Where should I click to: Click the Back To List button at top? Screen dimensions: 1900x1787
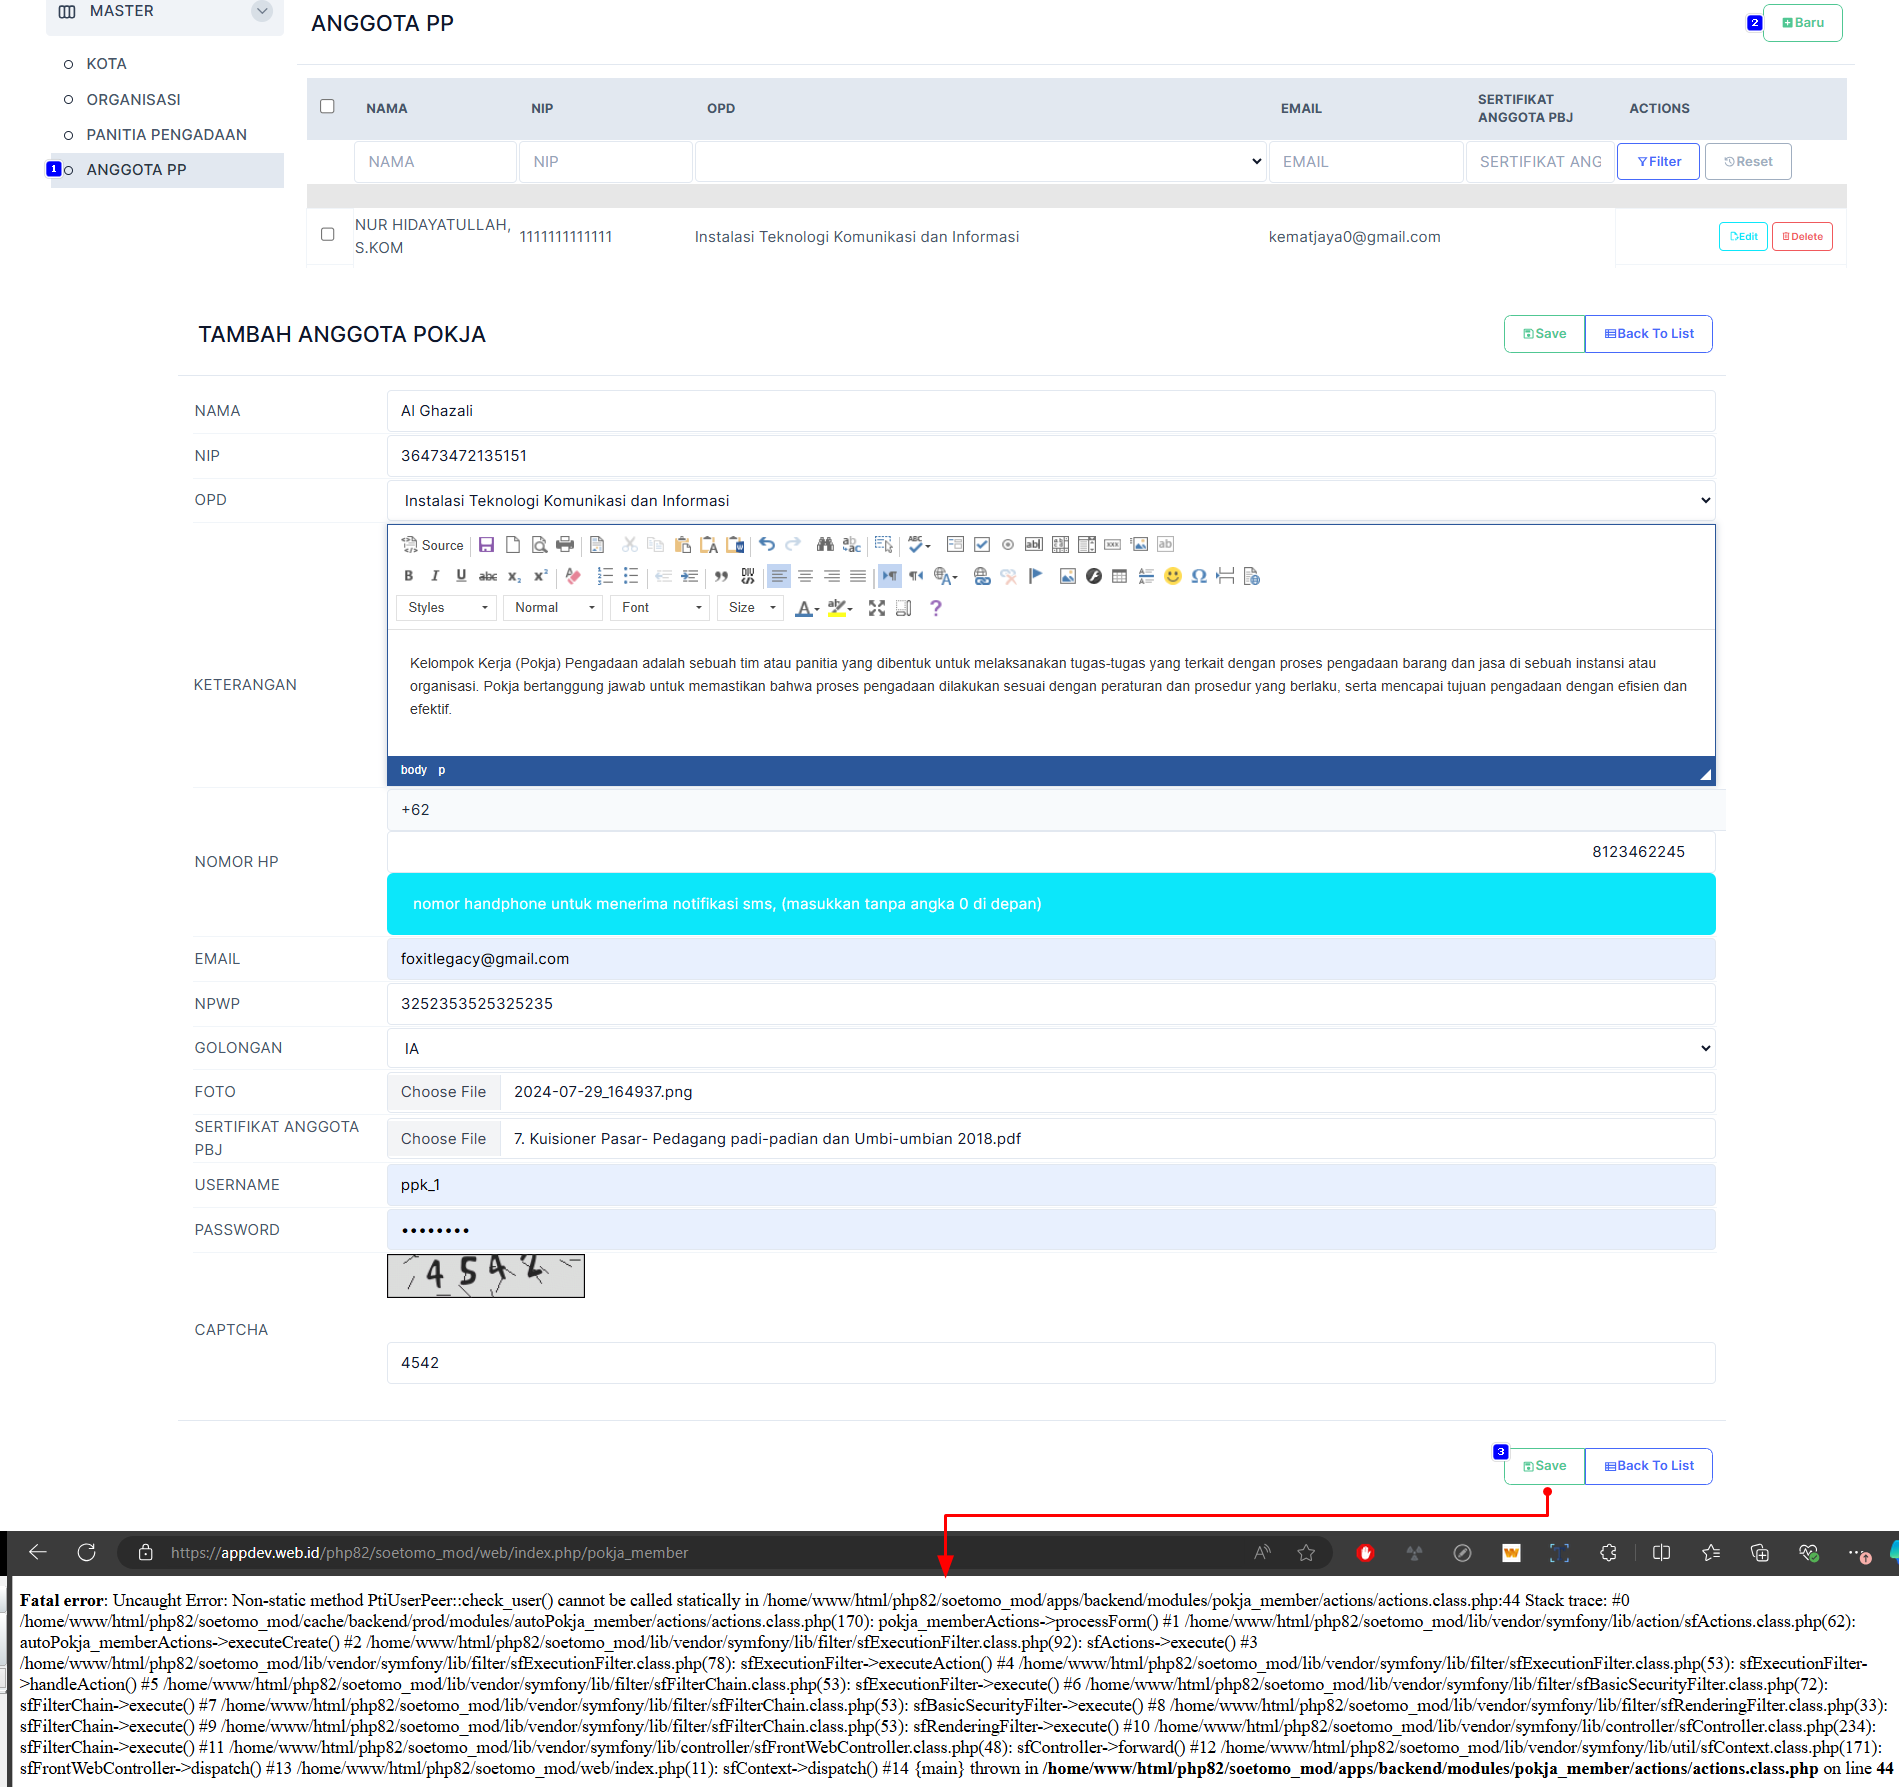1648,334
